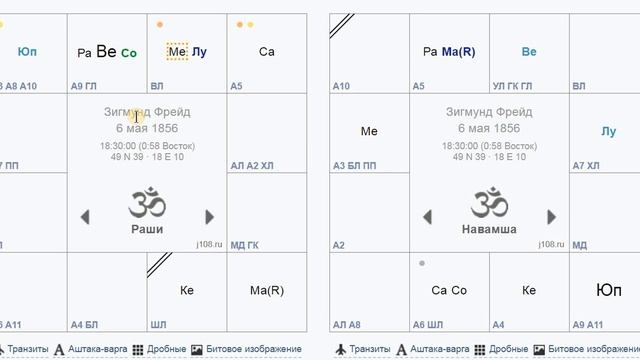Click the next-chart arrow in the Раши chart
The image size is (640, 360).
point(209,217)
